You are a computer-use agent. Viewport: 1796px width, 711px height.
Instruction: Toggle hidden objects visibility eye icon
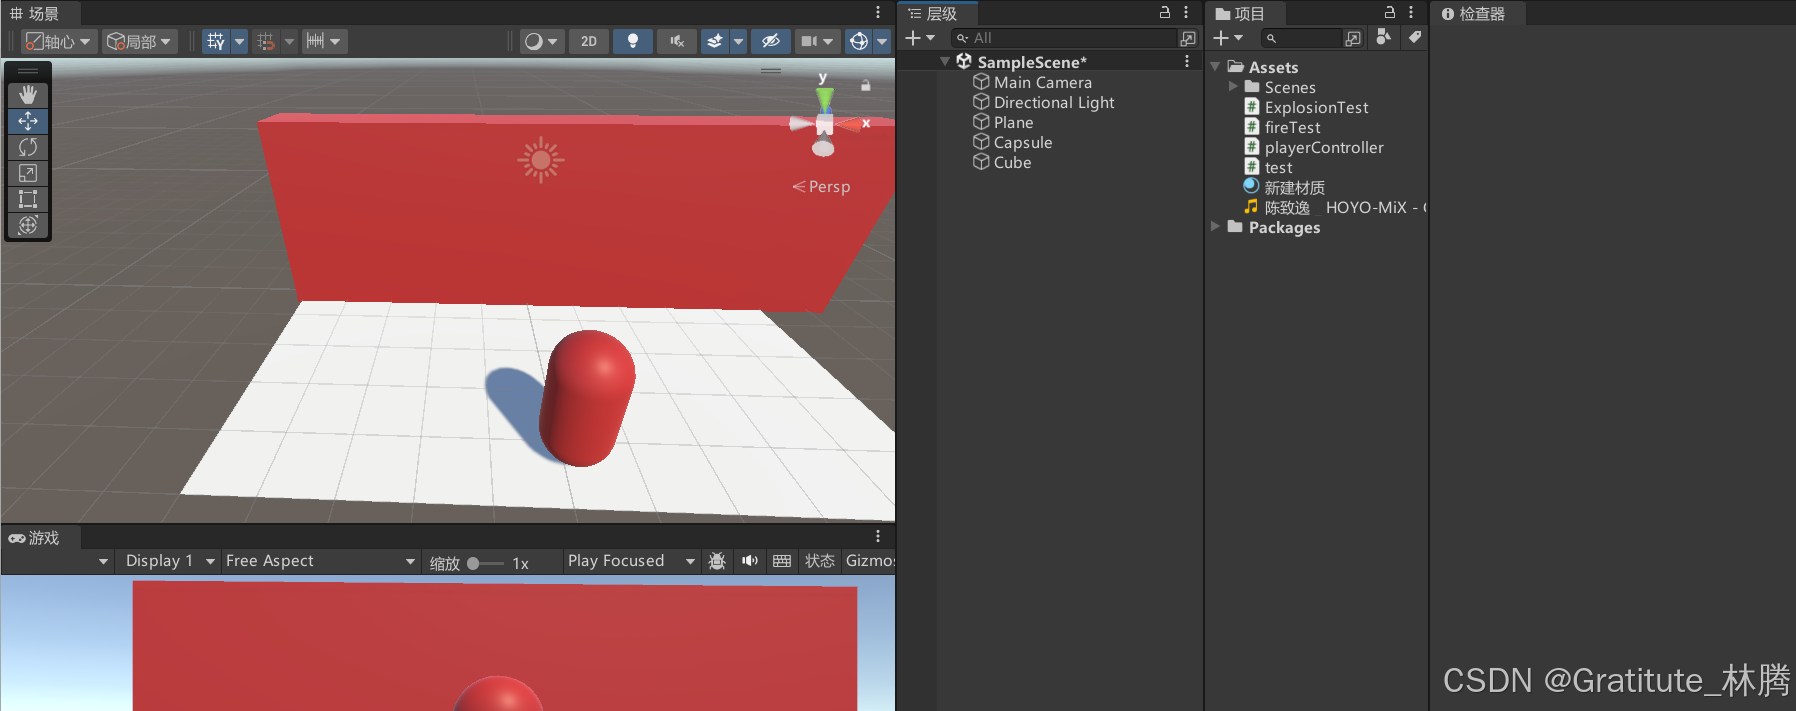click(771, 41)
